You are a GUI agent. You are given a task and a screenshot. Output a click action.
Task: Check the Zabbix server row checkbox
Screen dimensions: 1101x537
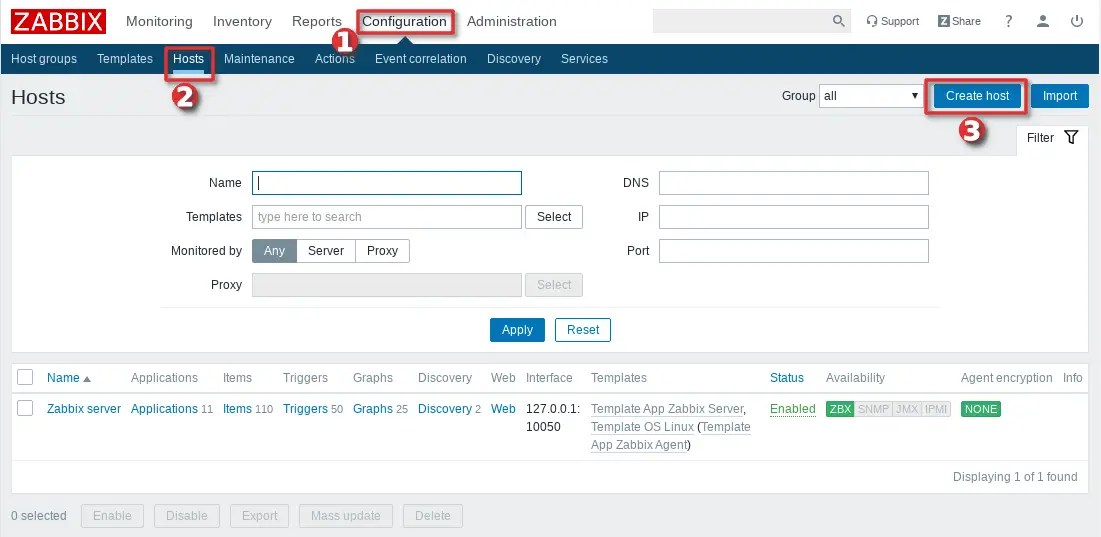click(25, 409)
